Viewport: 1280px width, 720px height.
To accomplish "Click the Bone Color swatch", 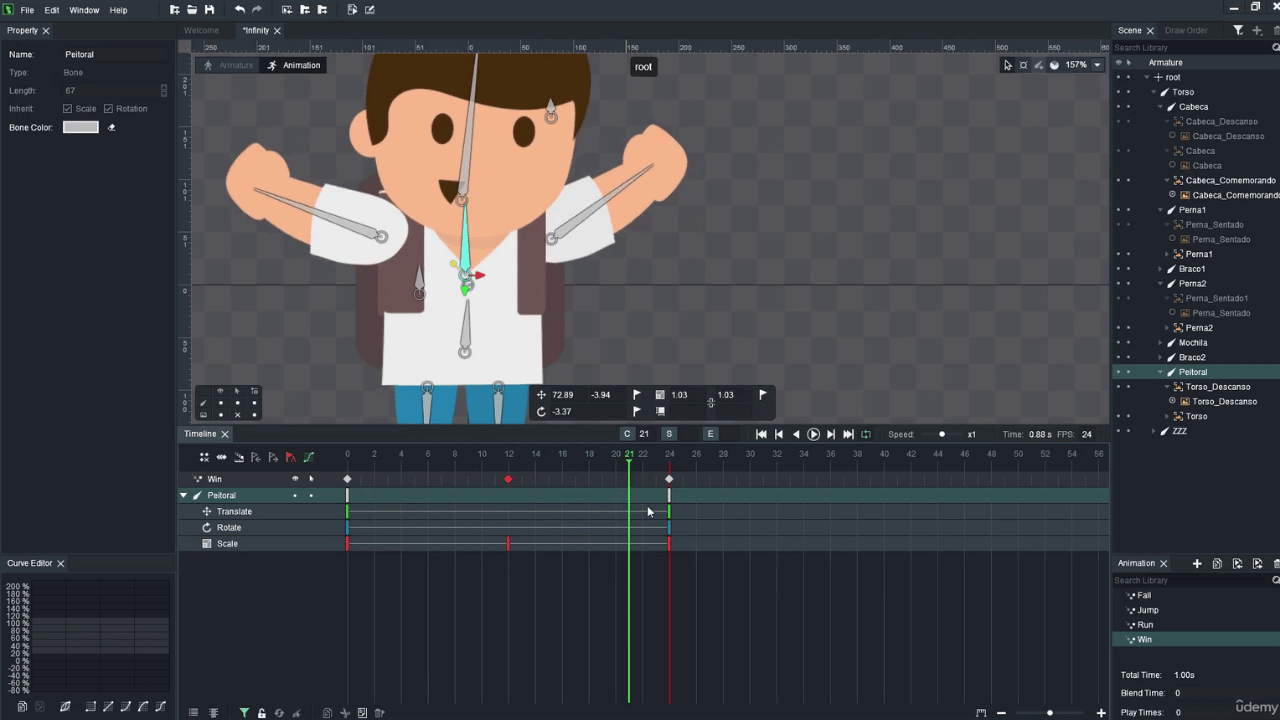I will (x=81, y=127).
